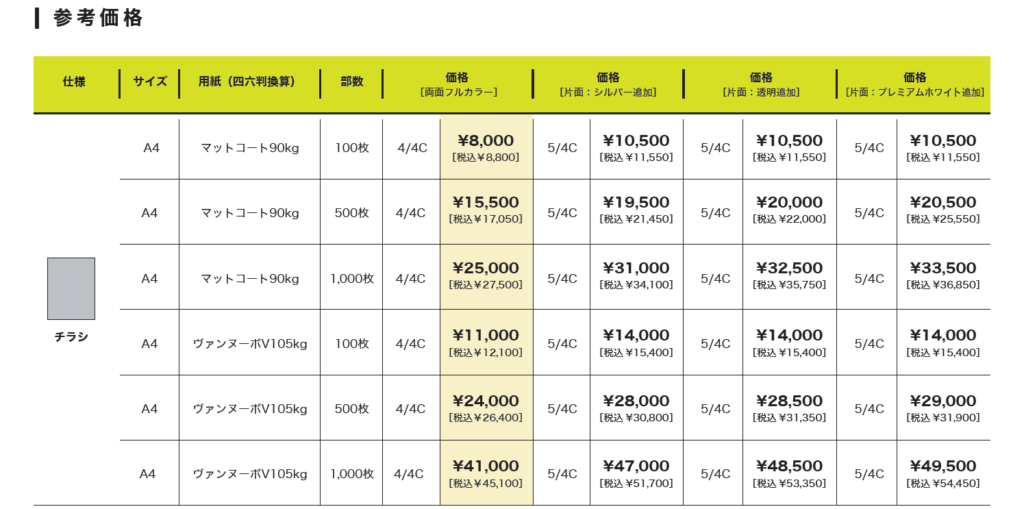Click the gray flyer thumbnail image
This screenshot has width=1024, height=509.
(71, 288)
